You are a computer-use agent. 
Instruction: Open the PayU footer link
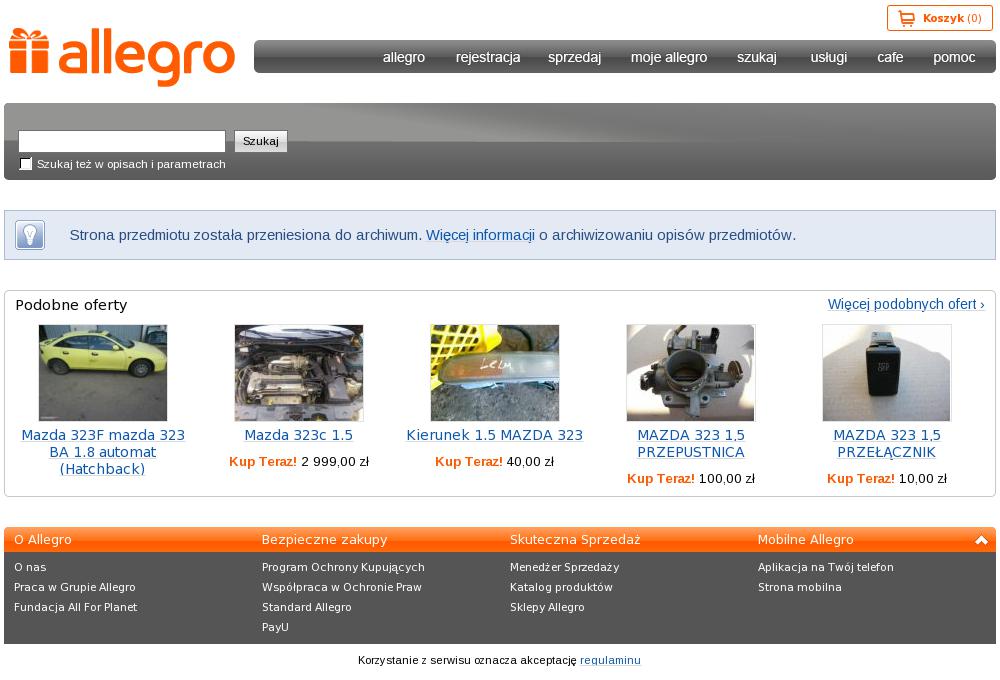point(276,627)
